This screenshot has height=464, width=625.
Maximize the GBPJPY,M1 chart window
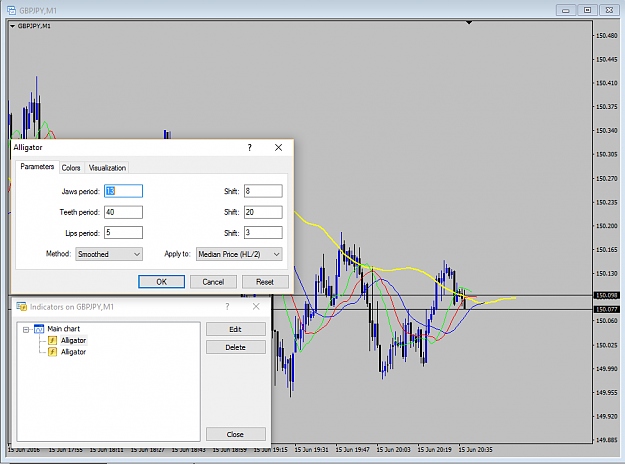point(588,10)
